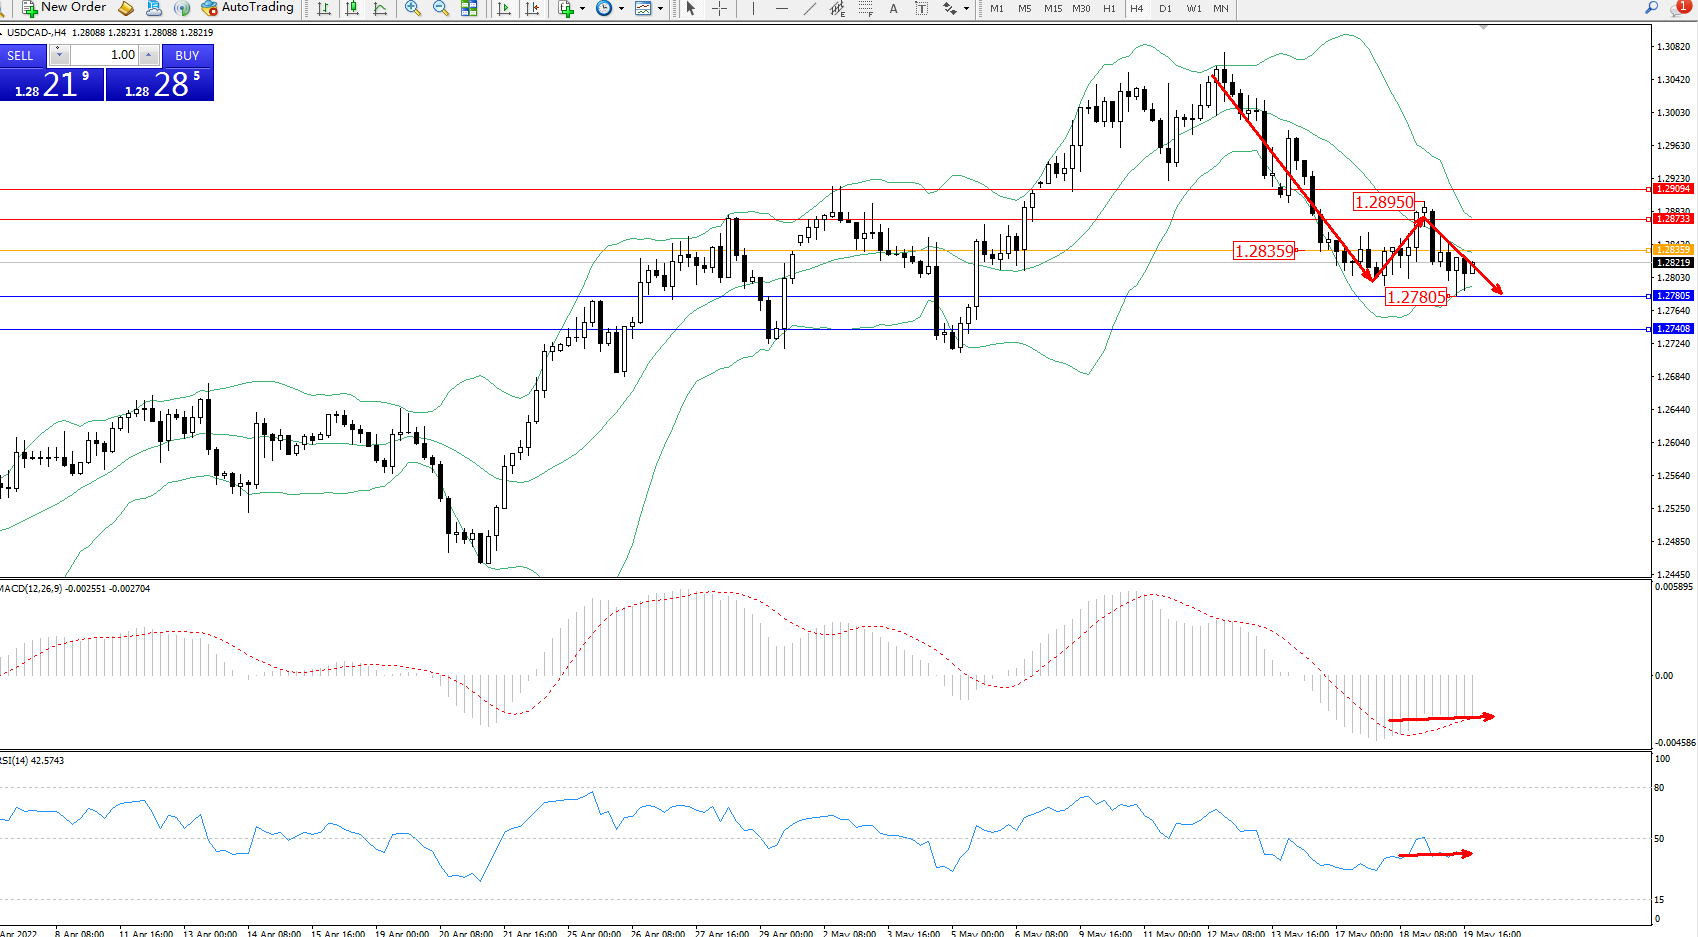Choose the text label tool
1698x937 pixels.
tap(893, 8)
